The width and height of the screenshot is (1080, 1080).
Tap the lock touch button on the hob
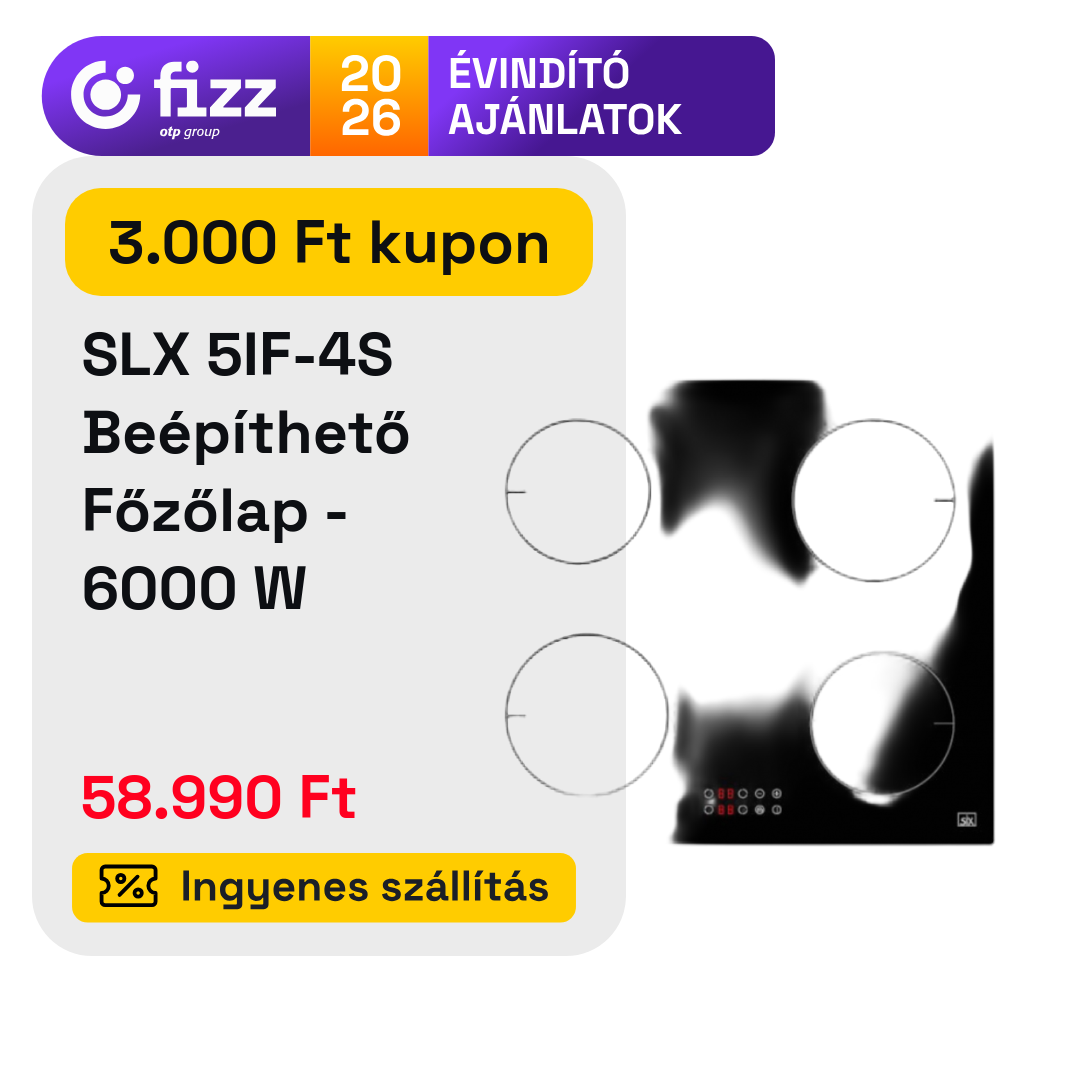coord(760,809)
